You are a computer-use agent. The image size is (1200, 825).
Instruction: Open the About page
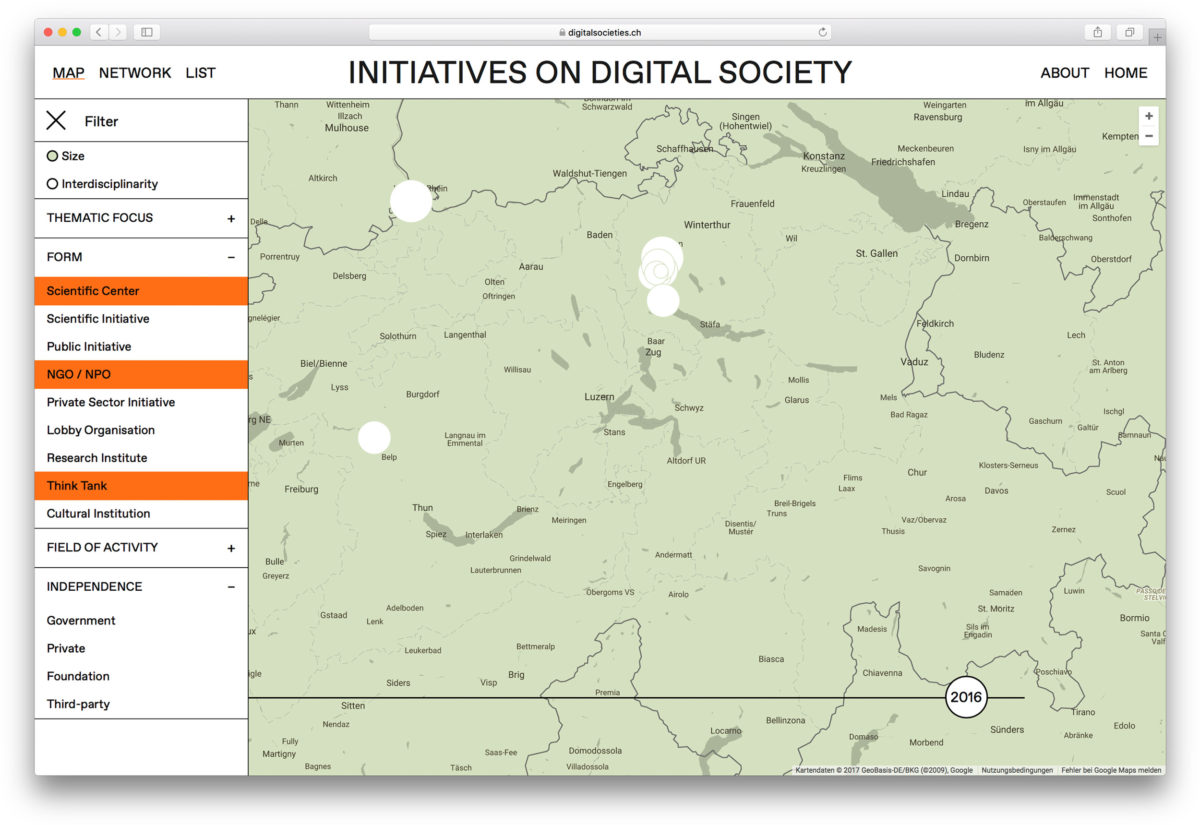tap(1064, 73)
